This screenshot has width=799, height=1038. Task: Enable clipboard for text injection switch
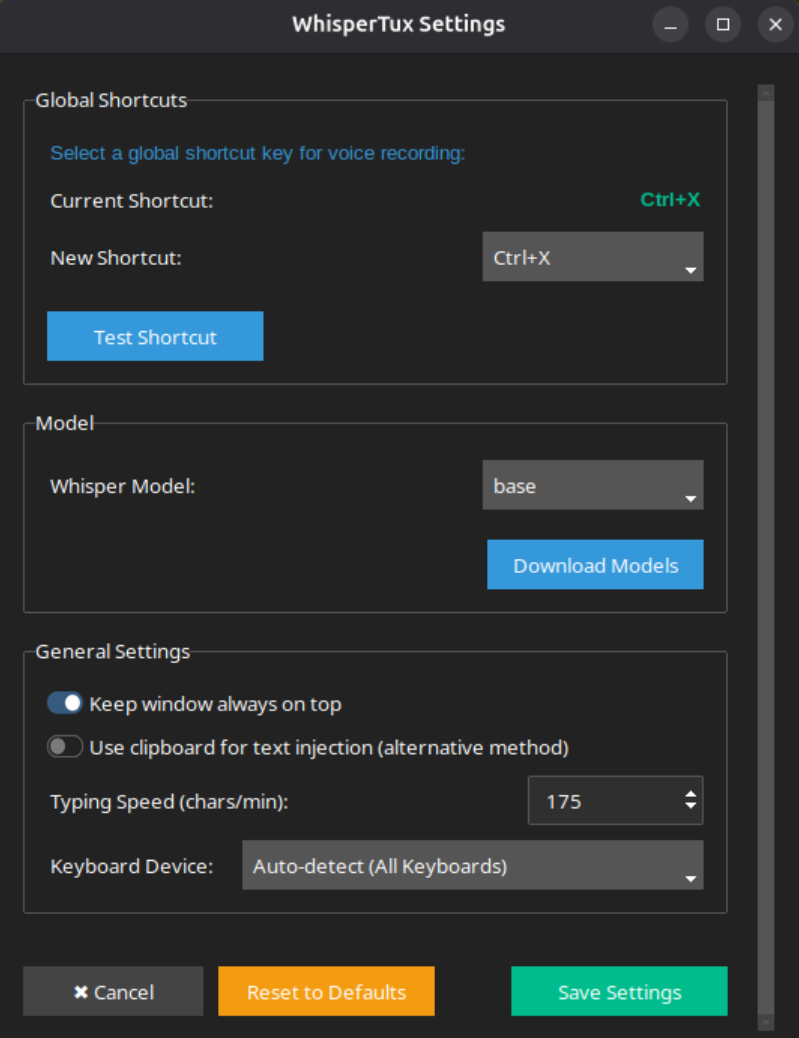pos(65,747)
